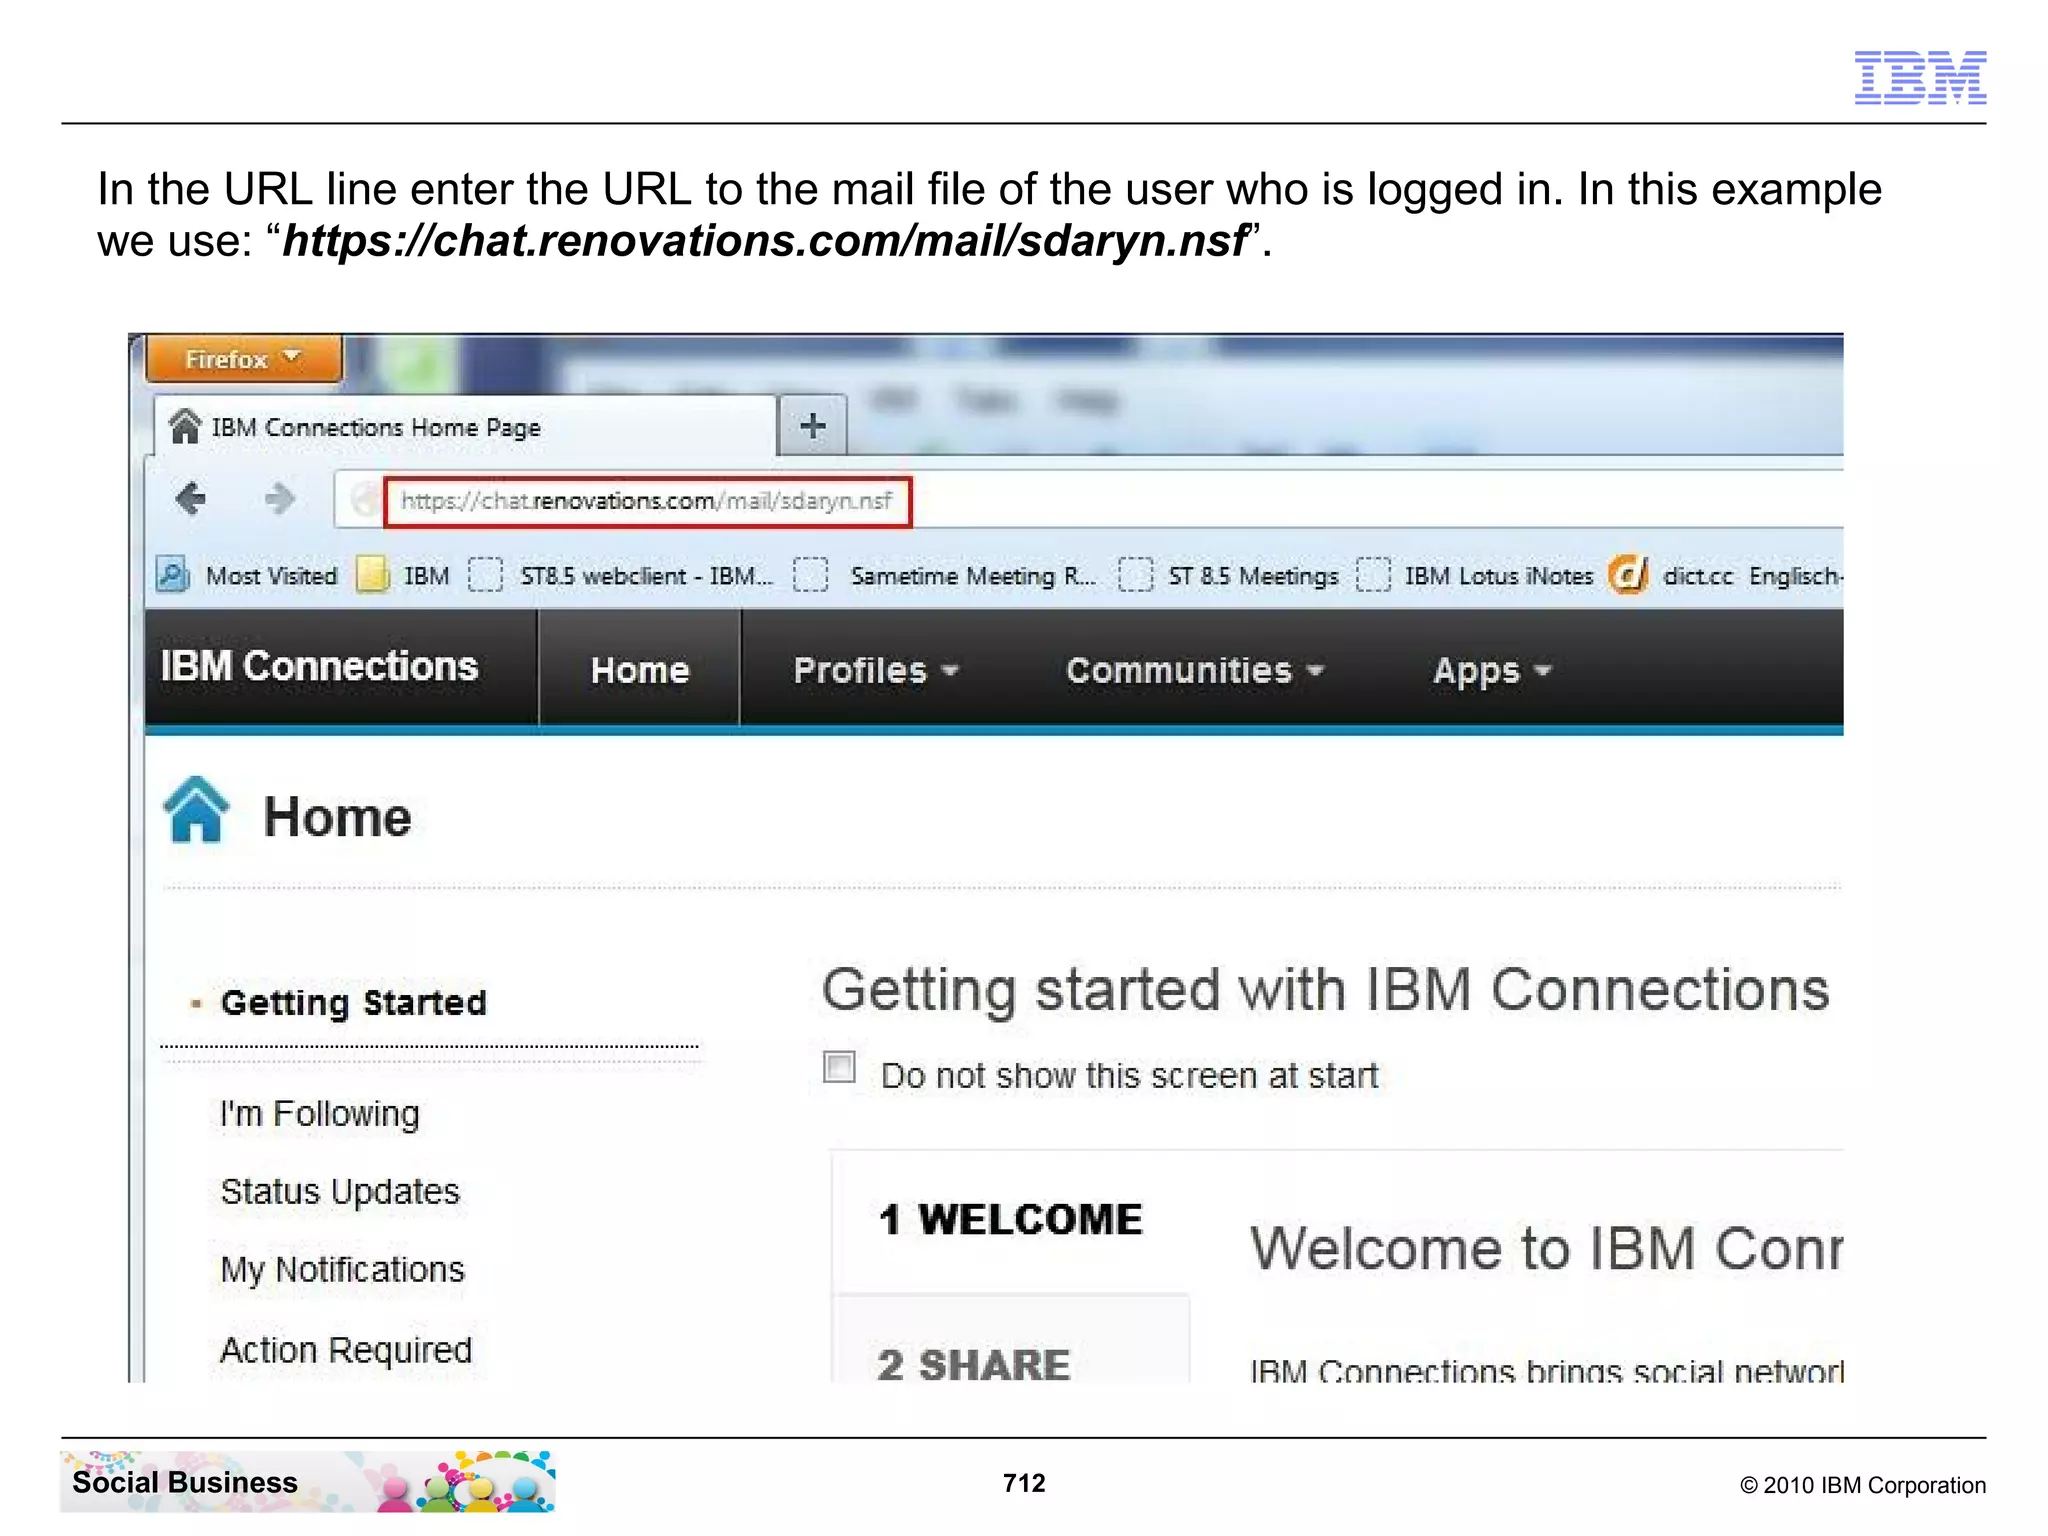2048x1536 pixels.
Task: Open the dict.cc Englisch bookmark
Action: [1752, 576]
